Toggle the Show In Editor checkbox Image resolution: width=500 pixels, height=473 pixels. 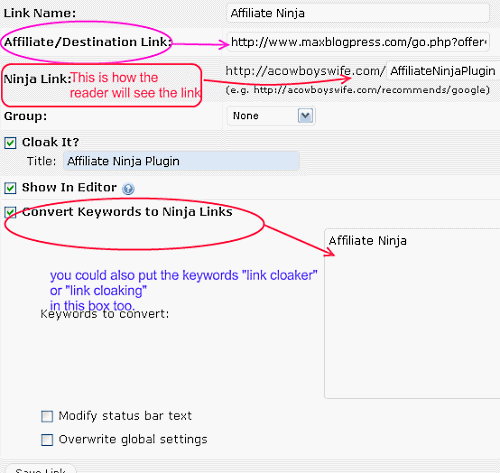point(10,188)
